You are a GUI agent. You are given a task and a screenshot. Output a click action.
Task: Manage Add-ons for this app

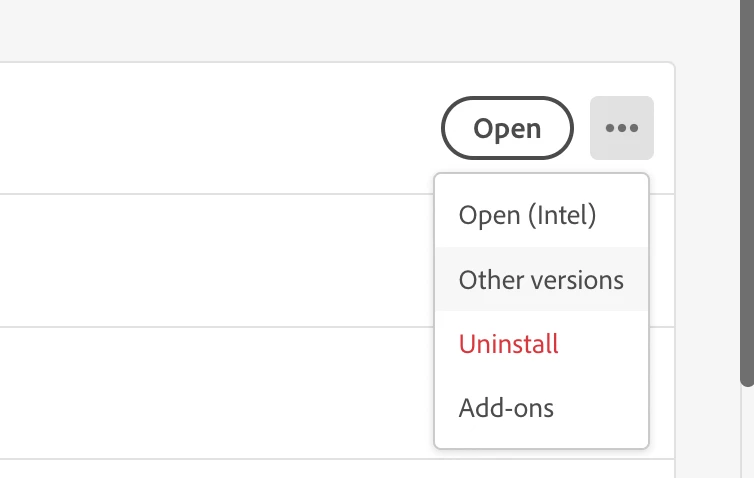(506, 408)
